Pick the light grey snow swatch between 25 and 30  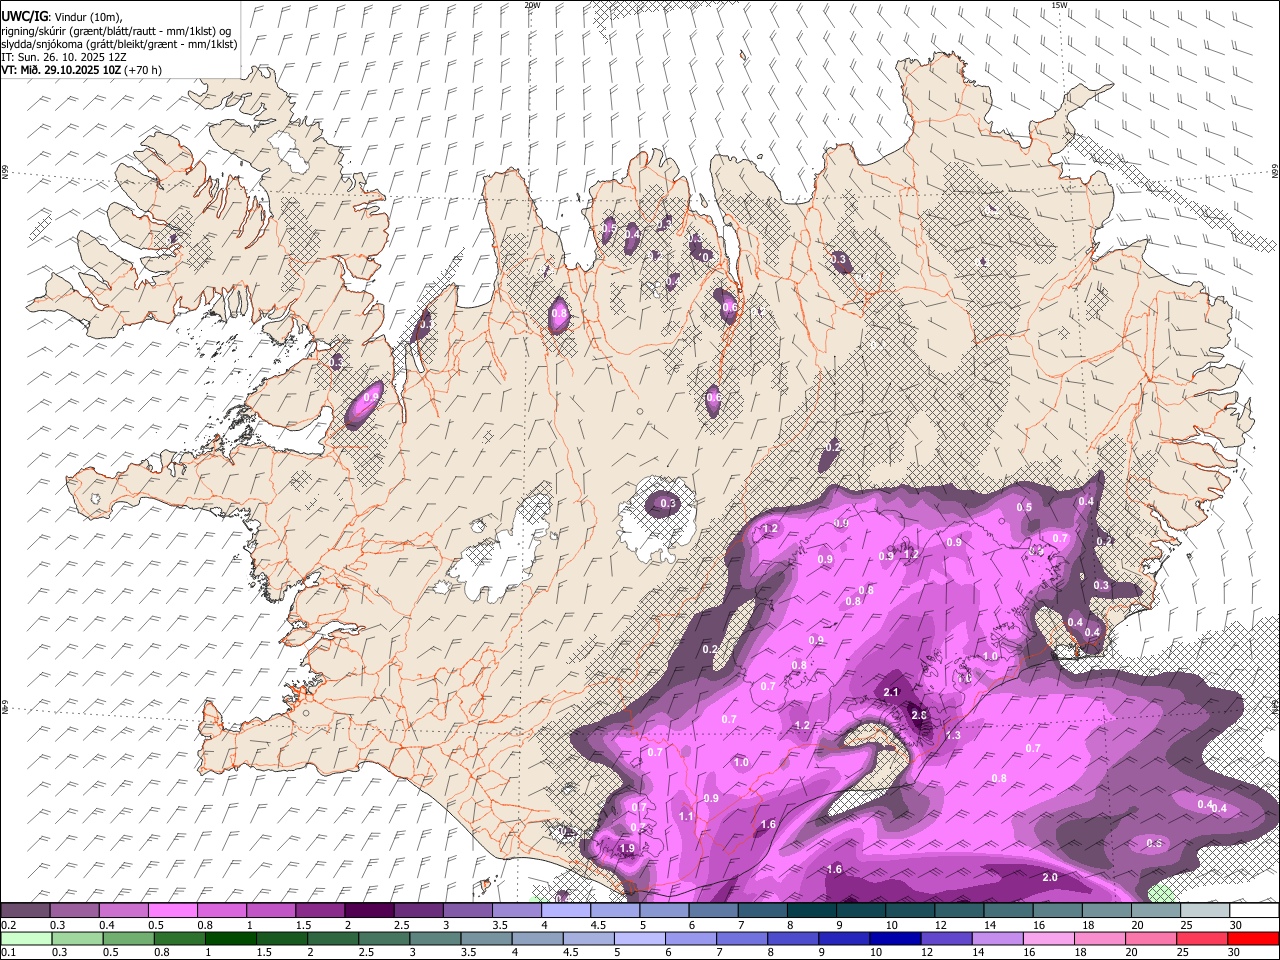point(1203,911)
